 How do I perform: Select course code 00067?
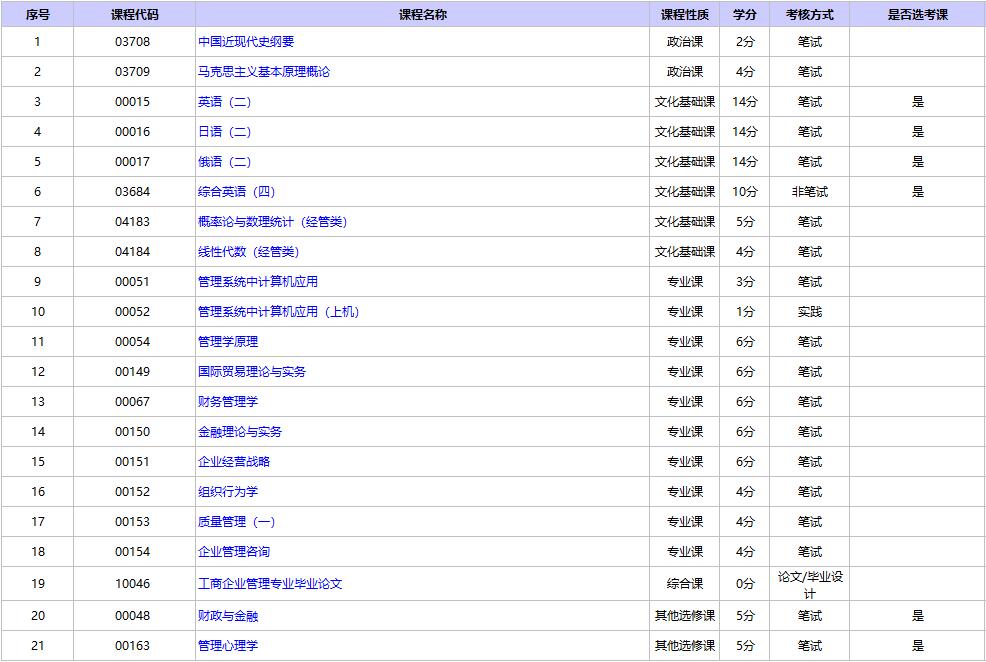pyautogui.click(x=133, y=402)
